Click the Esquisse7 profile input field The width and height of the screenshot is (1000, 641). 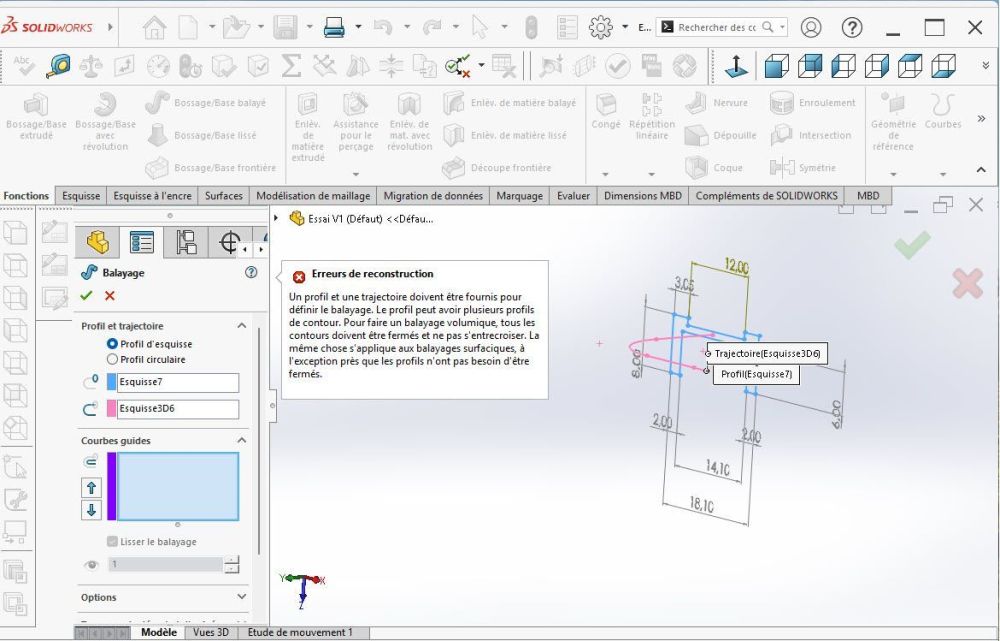coord(177,382)
